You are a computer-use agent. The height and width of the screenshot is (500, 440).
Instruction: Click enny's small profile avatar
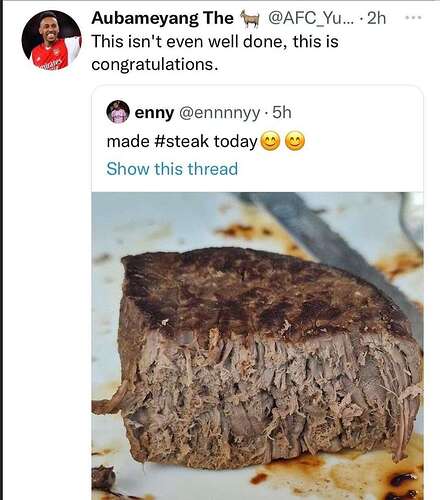pyautogui.click(x=118, y=111)
